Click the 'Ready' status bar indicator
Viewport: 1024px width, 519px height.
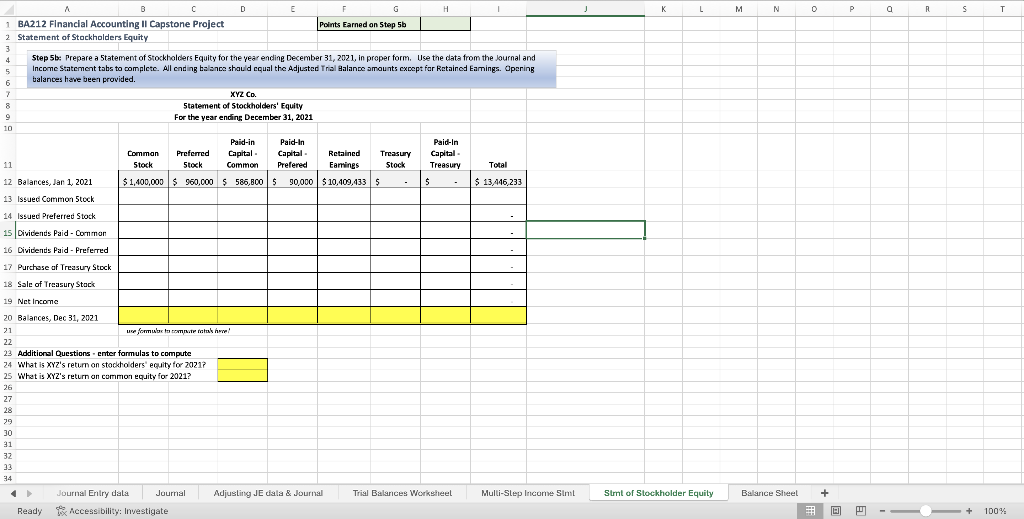pos(29,511)
